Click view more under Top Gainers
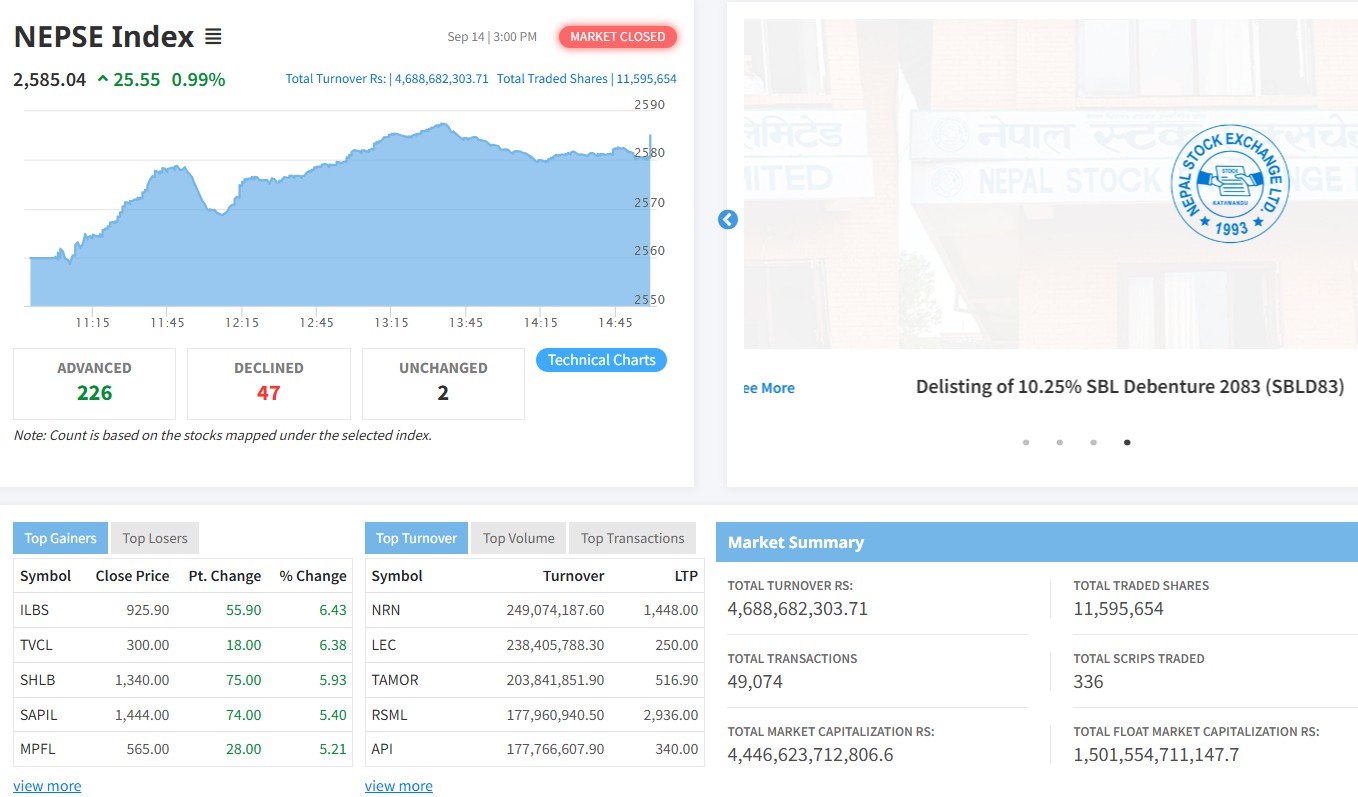The image size is (1358, 797). click(x=47, y=786)
